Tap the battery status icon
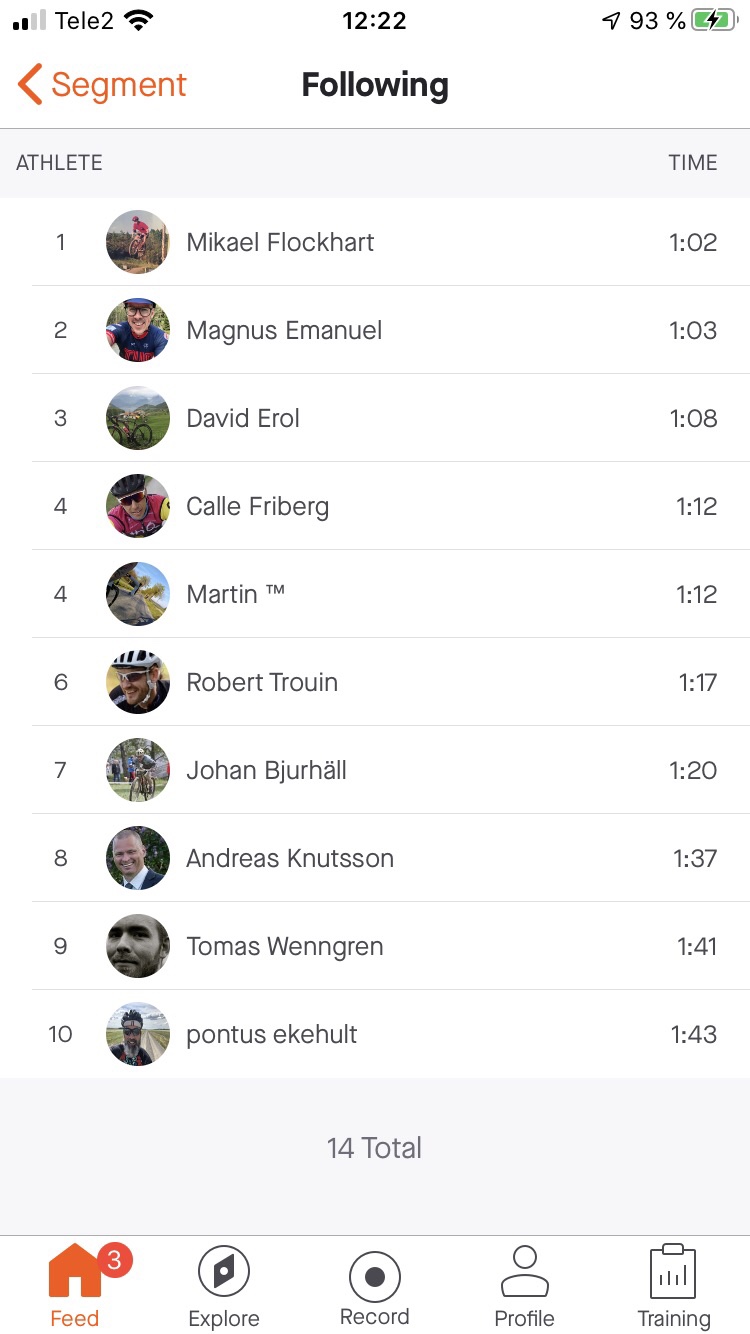 pos(714,20)
